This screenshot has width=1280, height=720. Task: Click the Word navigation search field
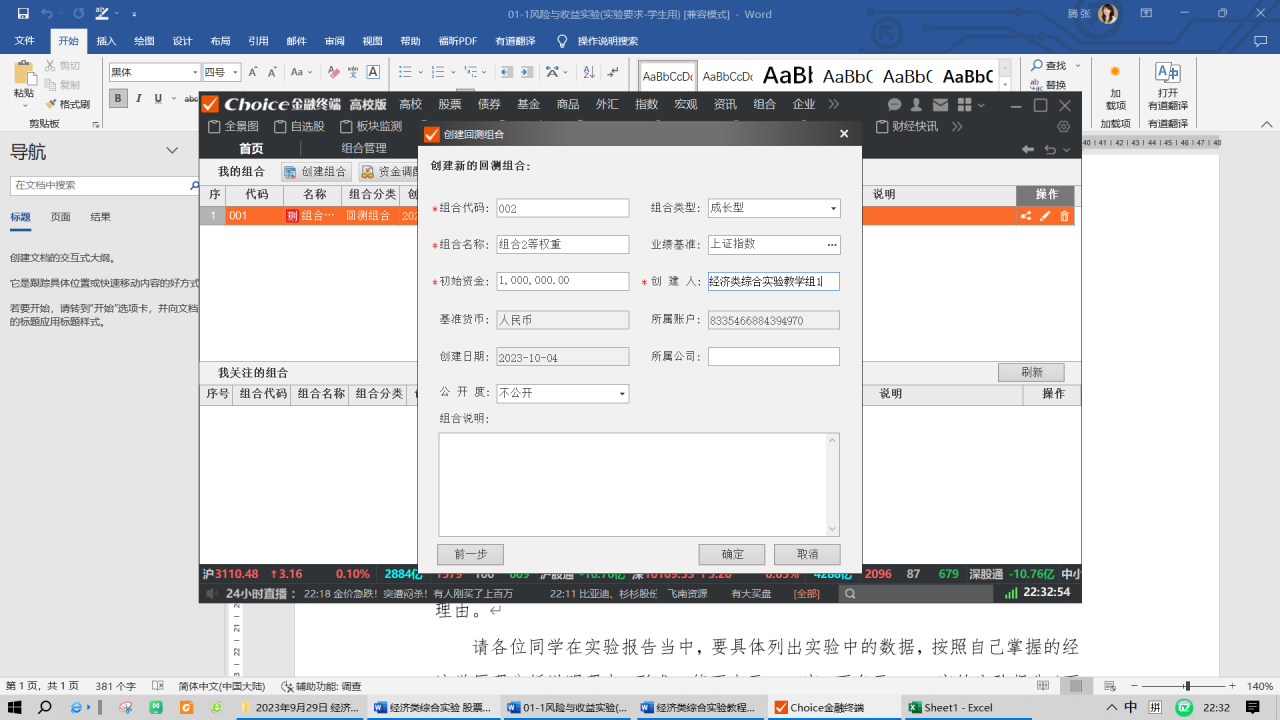pos(98,185)
